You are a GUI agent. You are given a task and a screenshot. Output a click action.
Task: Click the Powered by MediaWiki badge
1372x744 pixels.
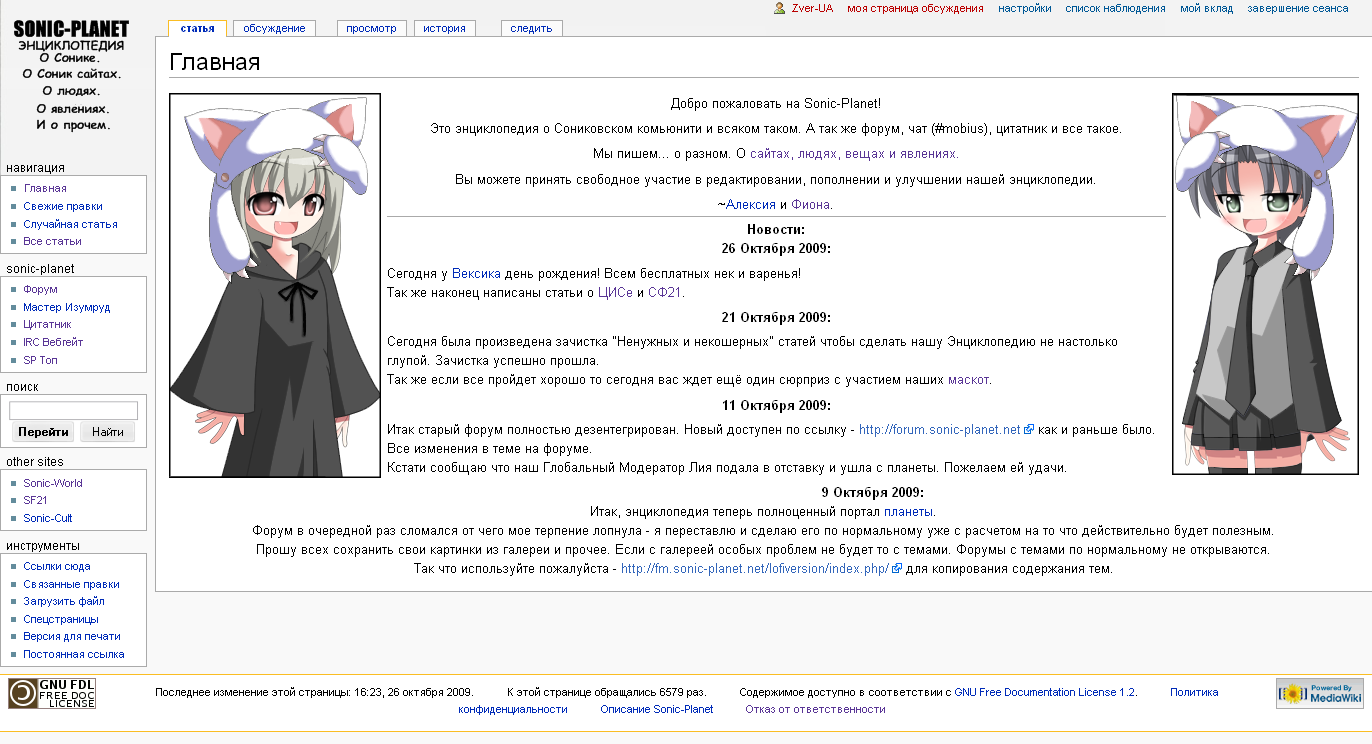pyautogui.click(x=1319, y=693)
